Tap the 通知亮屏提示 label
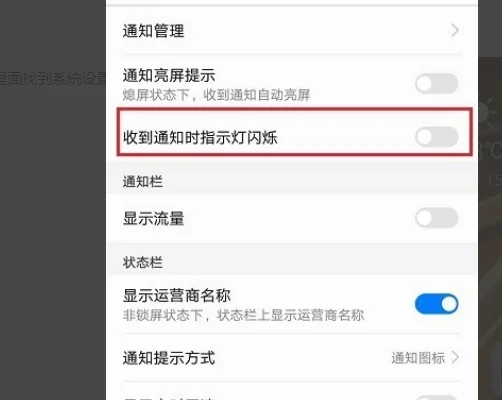The height and width of the screenshot is (400, 502). [x=169, y=76]
